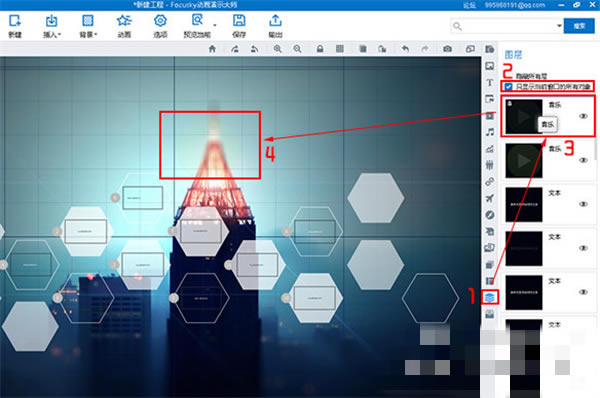Go to home view via house icon
600x398 pixels.
[x=212, y=49]
